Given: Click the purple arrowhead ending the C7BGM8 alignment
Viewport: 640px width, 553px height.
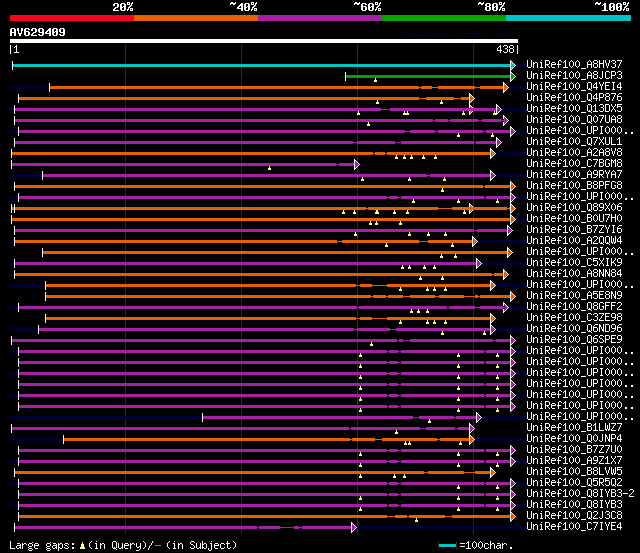Looking at the screenshot, I should (357, 164).
